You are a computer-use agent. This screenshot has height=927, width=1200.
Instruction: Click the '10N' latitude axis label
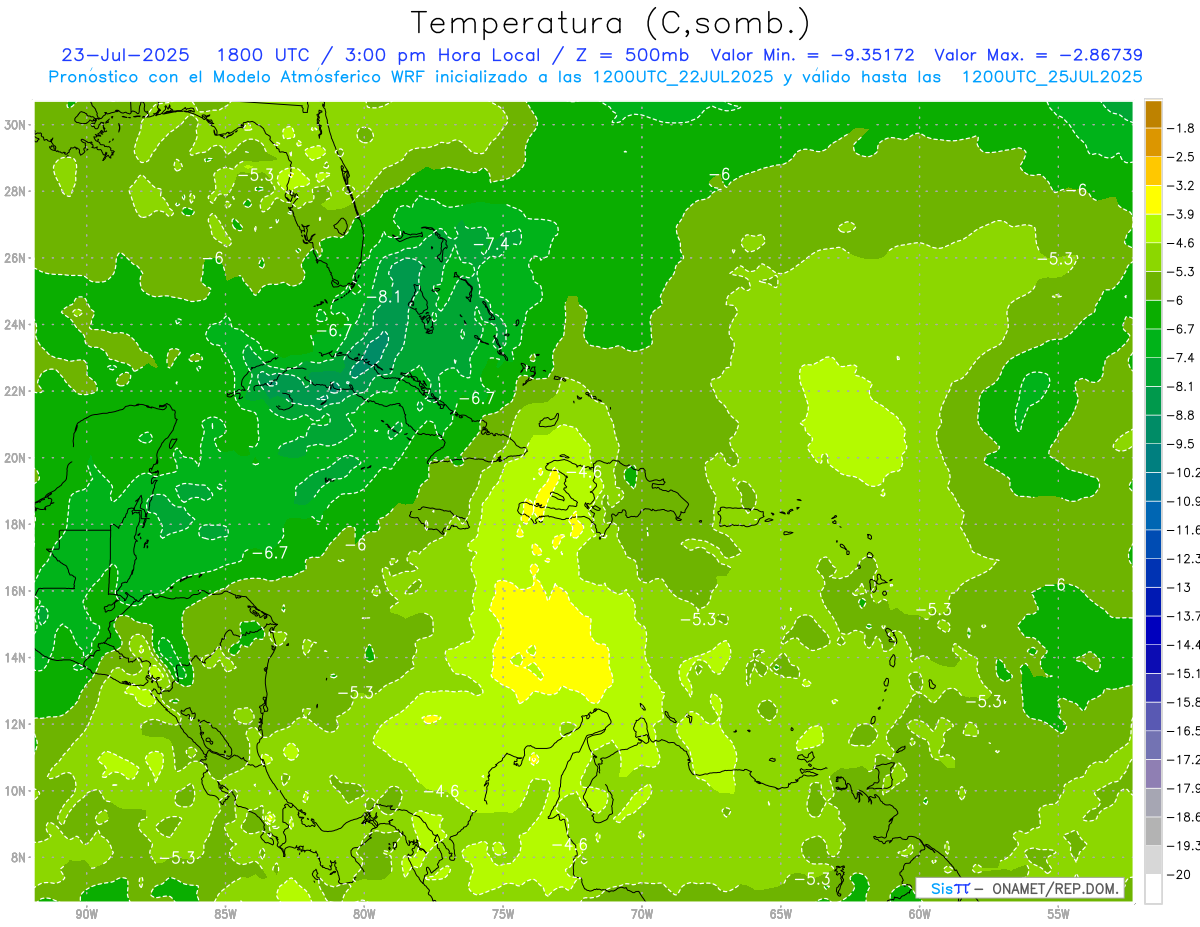pyautogui.click(x=17, y=790)
